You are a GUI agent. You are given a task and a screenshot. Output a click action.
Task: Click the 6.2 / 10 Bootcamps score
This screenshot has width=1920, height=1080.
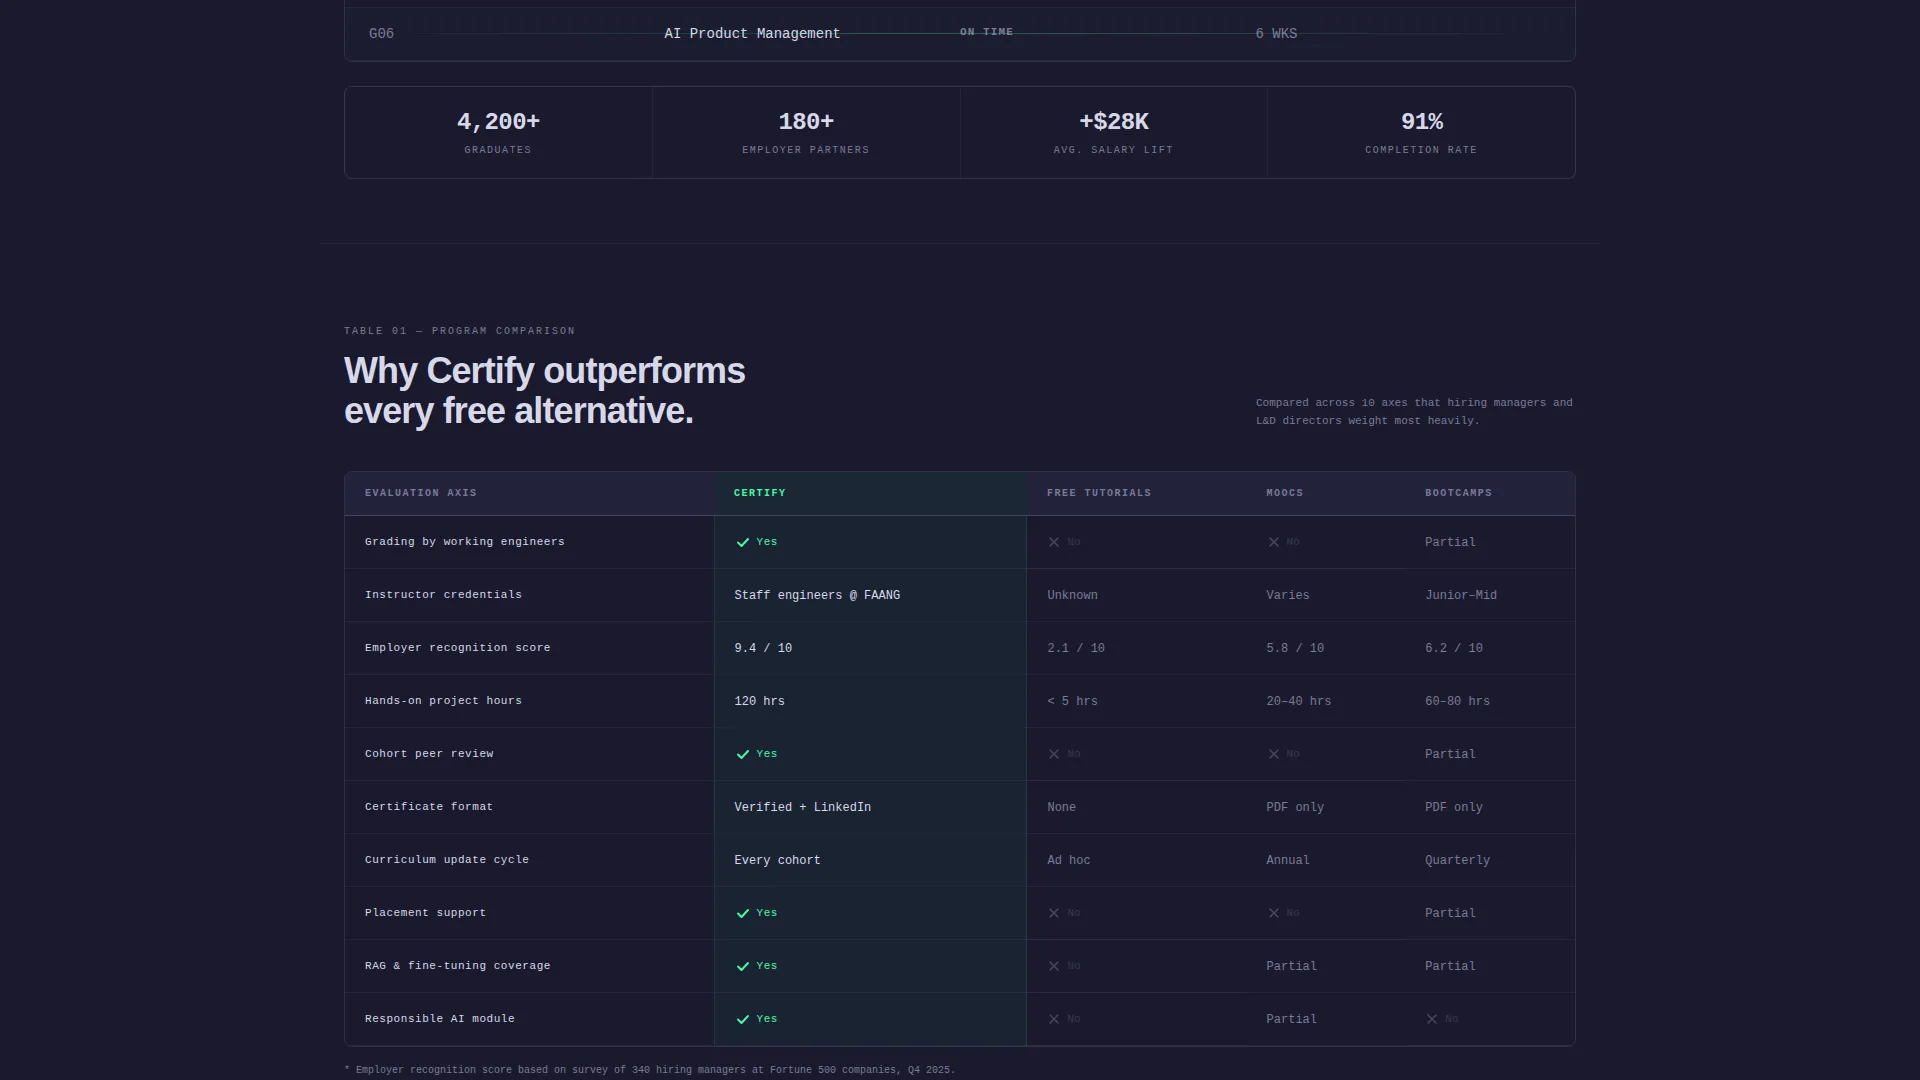[x=1454, y=648]
